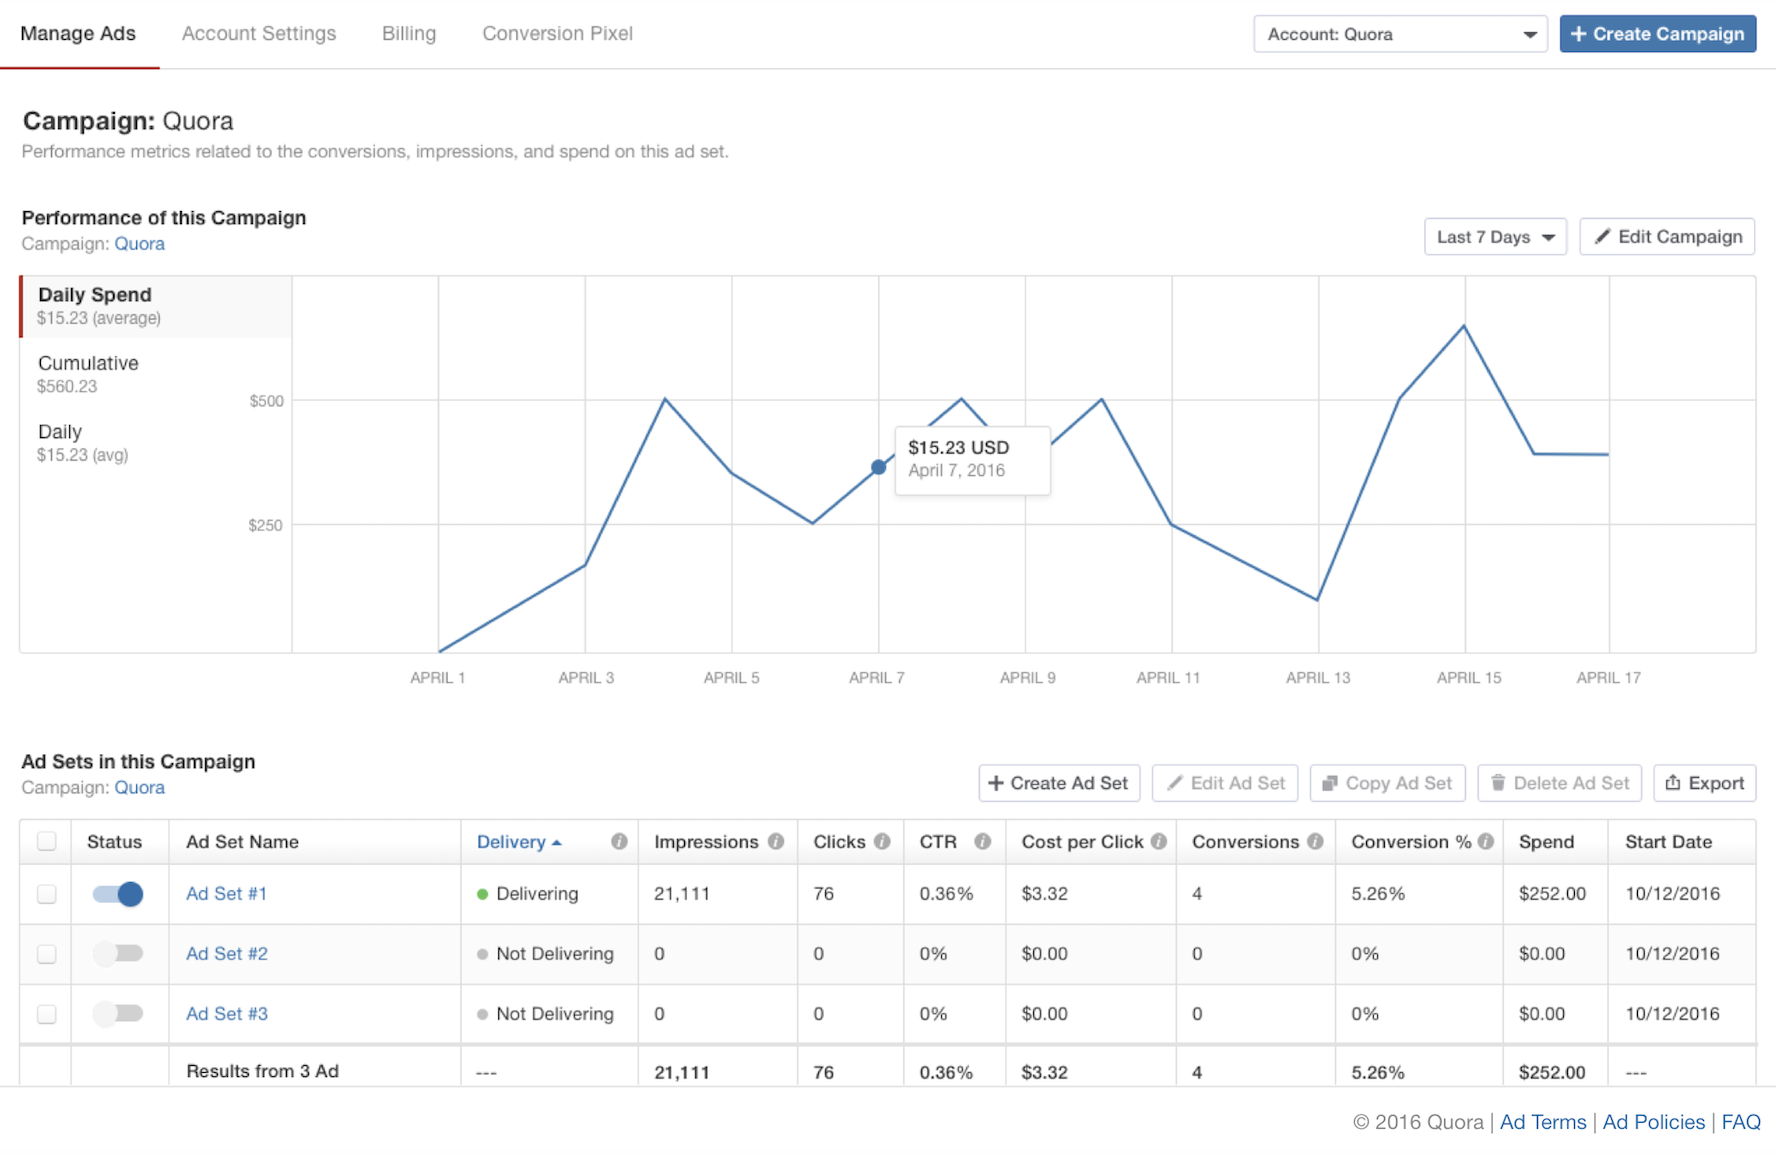The height and width of the screenshot is (1154, 1776).
Task: Click the April 7 data point on chart
Action: click(x=878, y=467)
